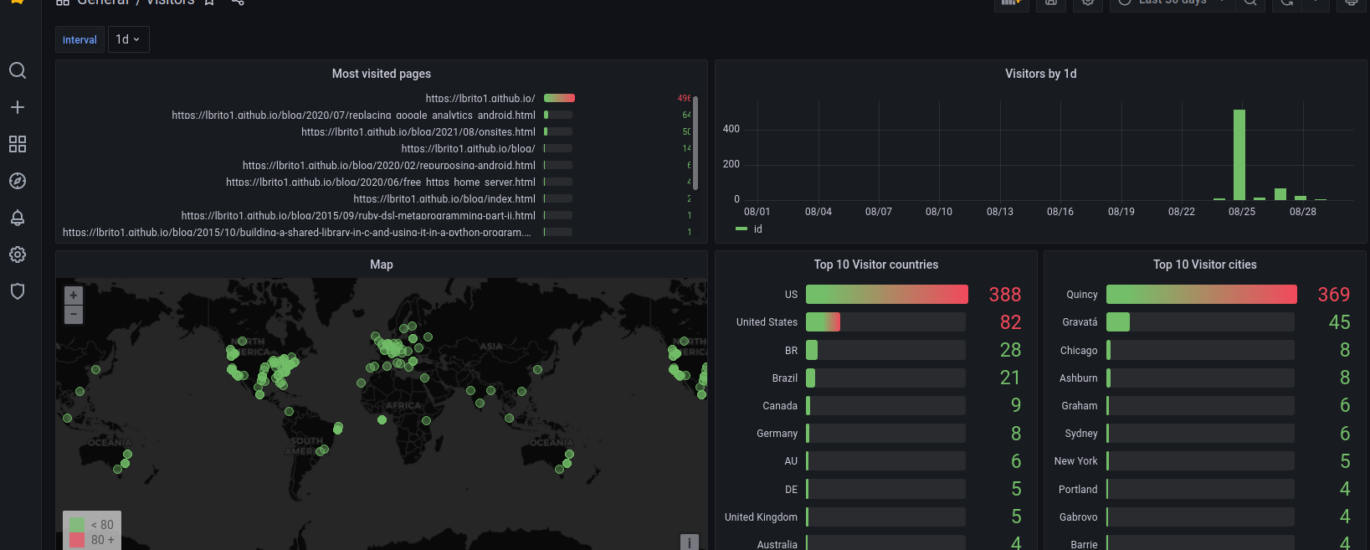1370x550 pixels.
Task: Open the Search dashboards magnifier icon in sidebar
Action: [17, 71]
